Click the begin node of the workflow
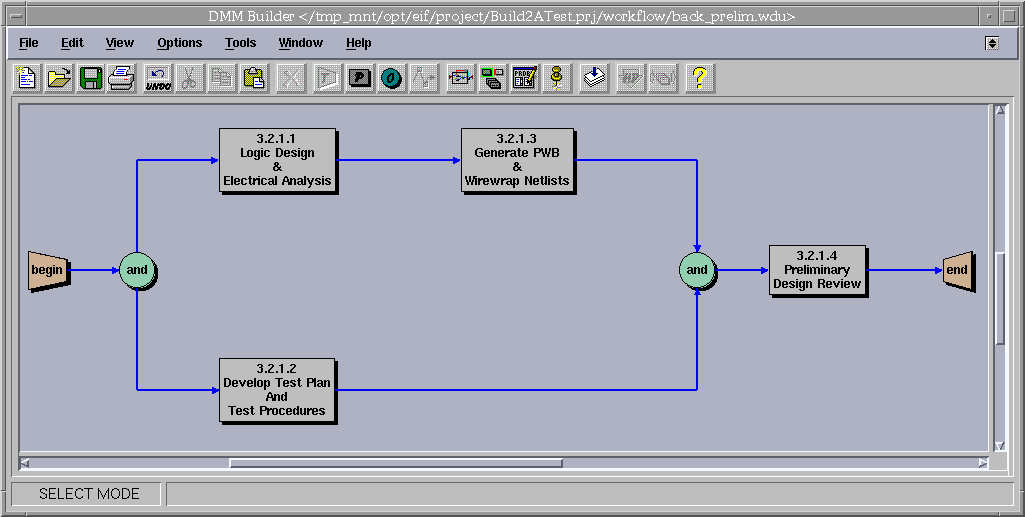This screenshot has width=1025, height=517. click(x=47, y=270)
